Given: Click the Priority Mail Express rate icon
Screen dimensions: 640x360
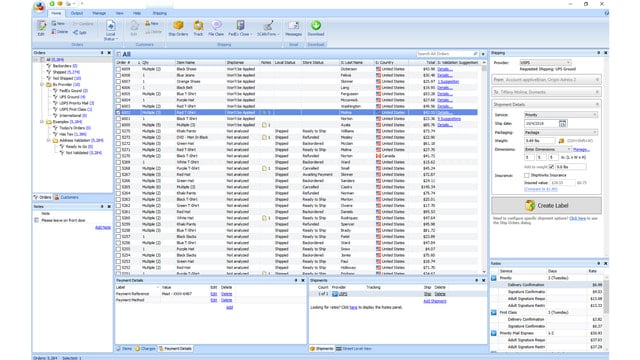Looking at the screenshot, I should [494, 333].
